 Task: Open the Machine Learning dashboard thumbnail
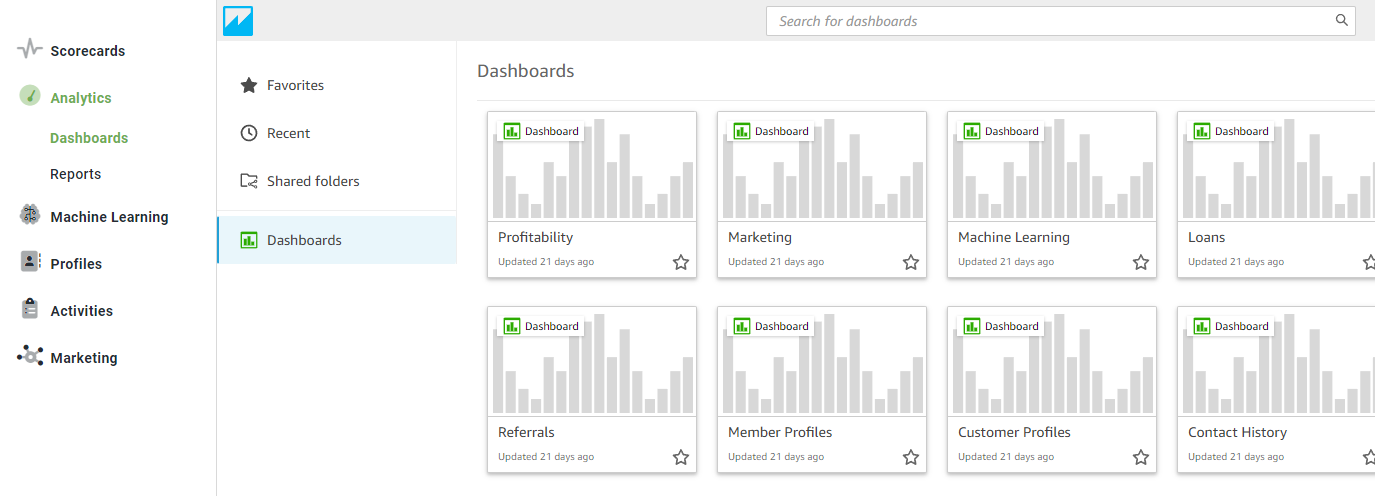tap(1052, 167)
